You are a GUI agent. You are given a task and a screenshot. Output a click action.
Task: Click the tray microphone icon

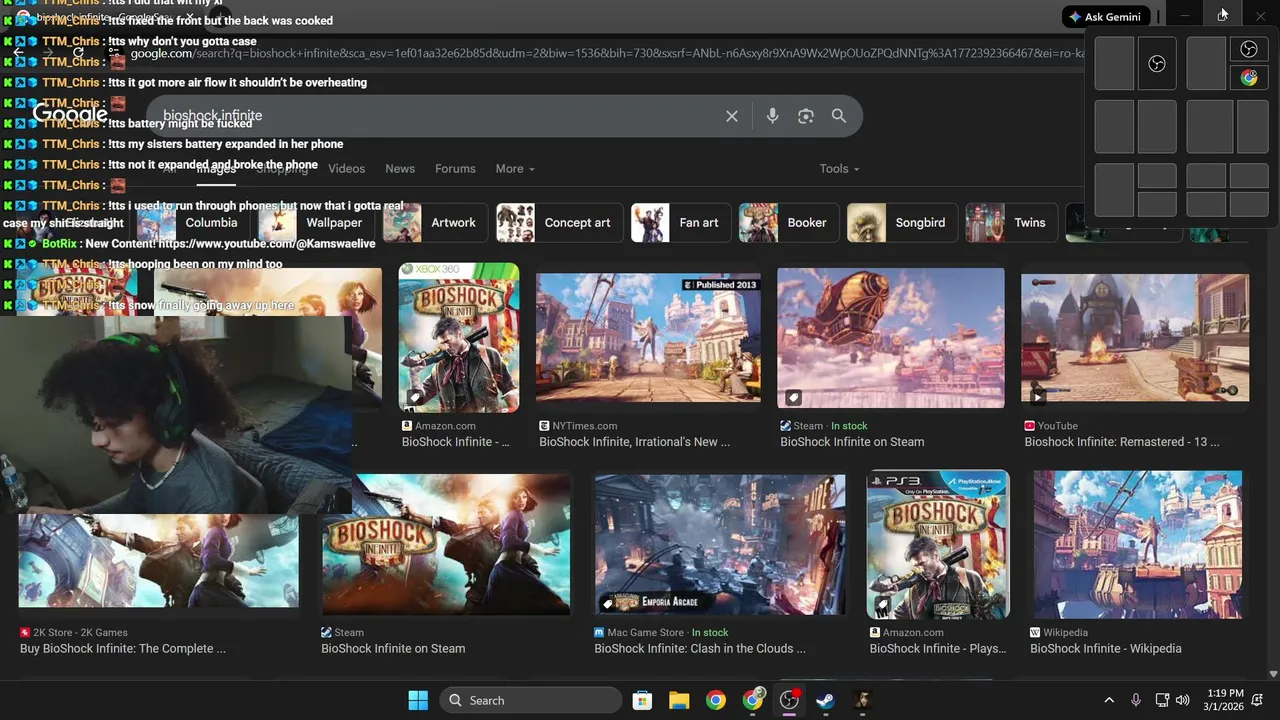(x=1135, y=700)
